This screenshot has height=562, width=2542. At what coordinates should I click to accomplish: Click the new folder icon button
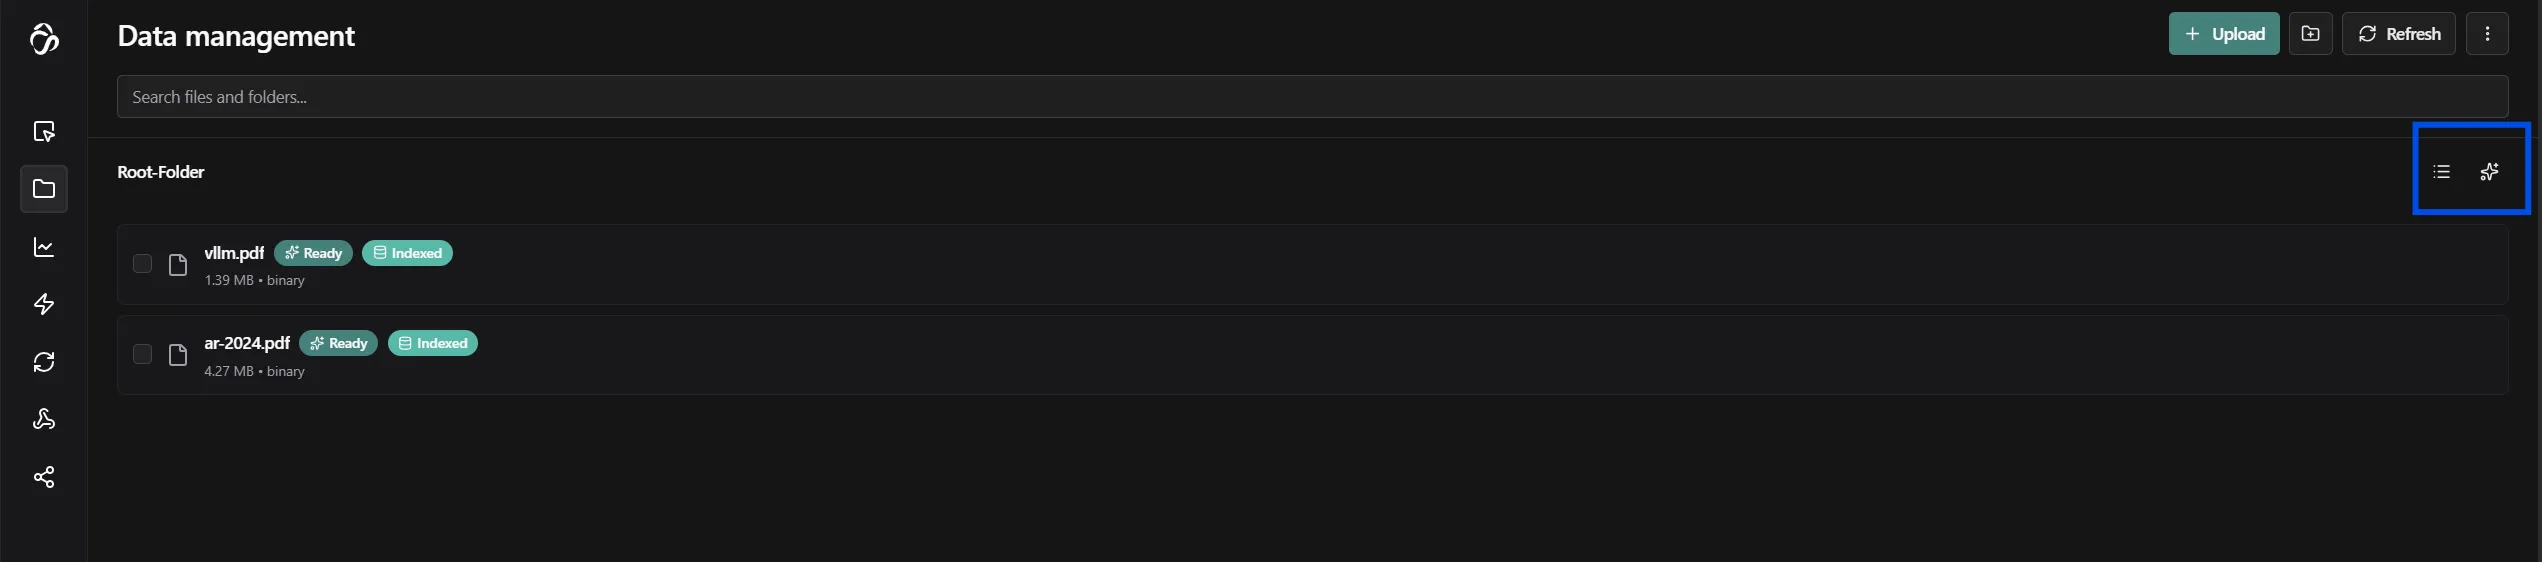[2310, 34]
